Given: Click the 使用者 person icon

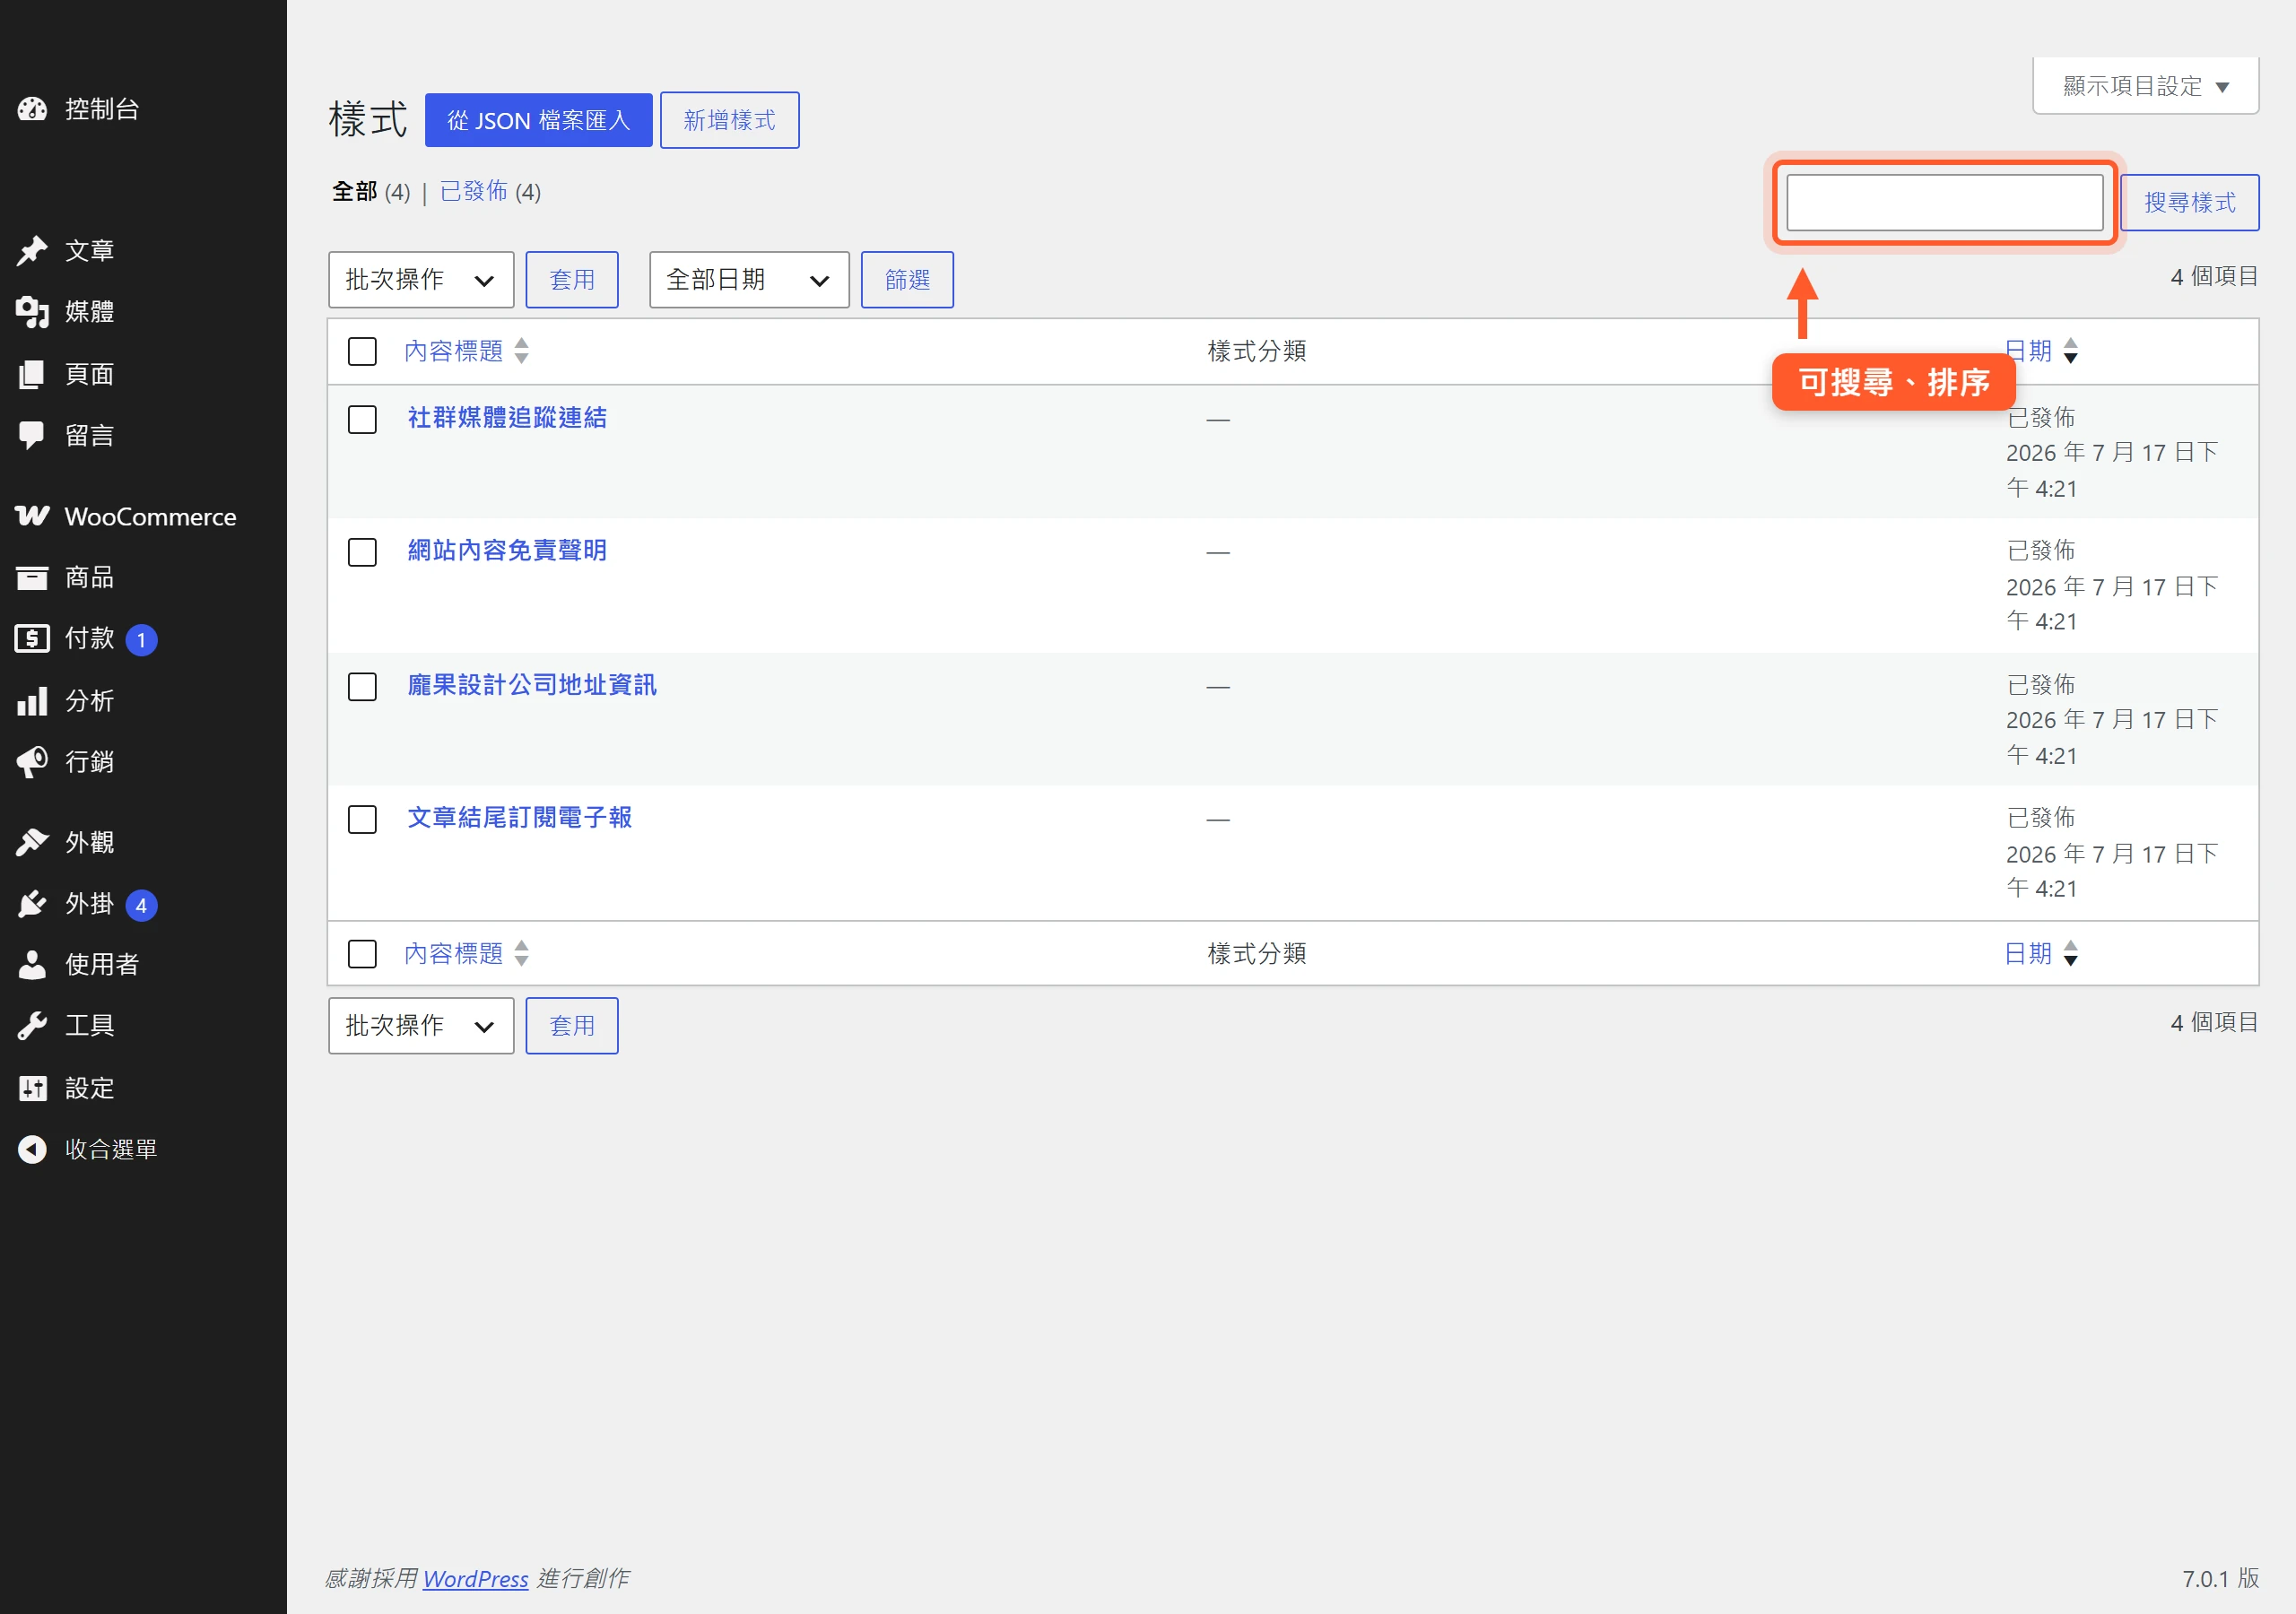Looking at the screenshot, I should [32, 965].
